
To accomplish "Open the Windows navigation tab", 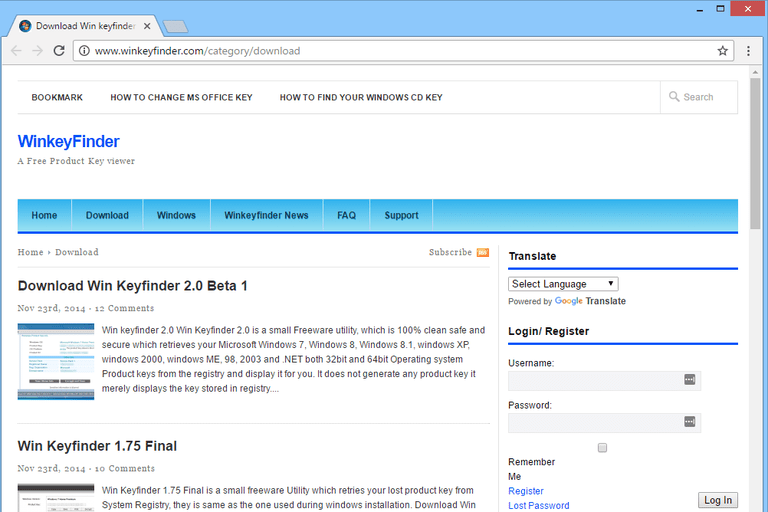I will coord(176,215).
